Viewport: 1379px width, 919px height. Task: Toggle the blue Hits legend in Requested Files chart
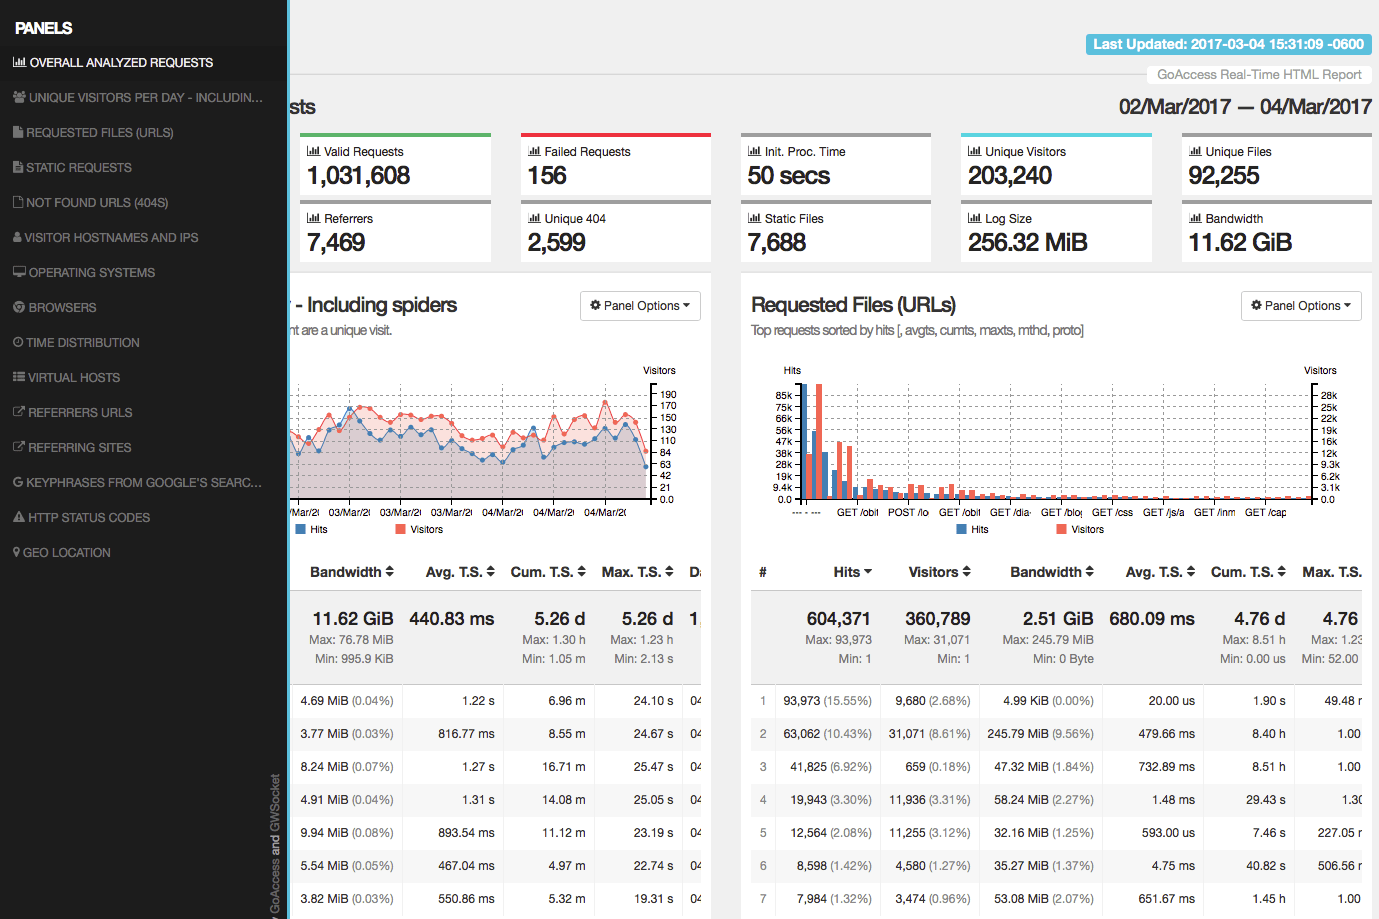[972, 530]
